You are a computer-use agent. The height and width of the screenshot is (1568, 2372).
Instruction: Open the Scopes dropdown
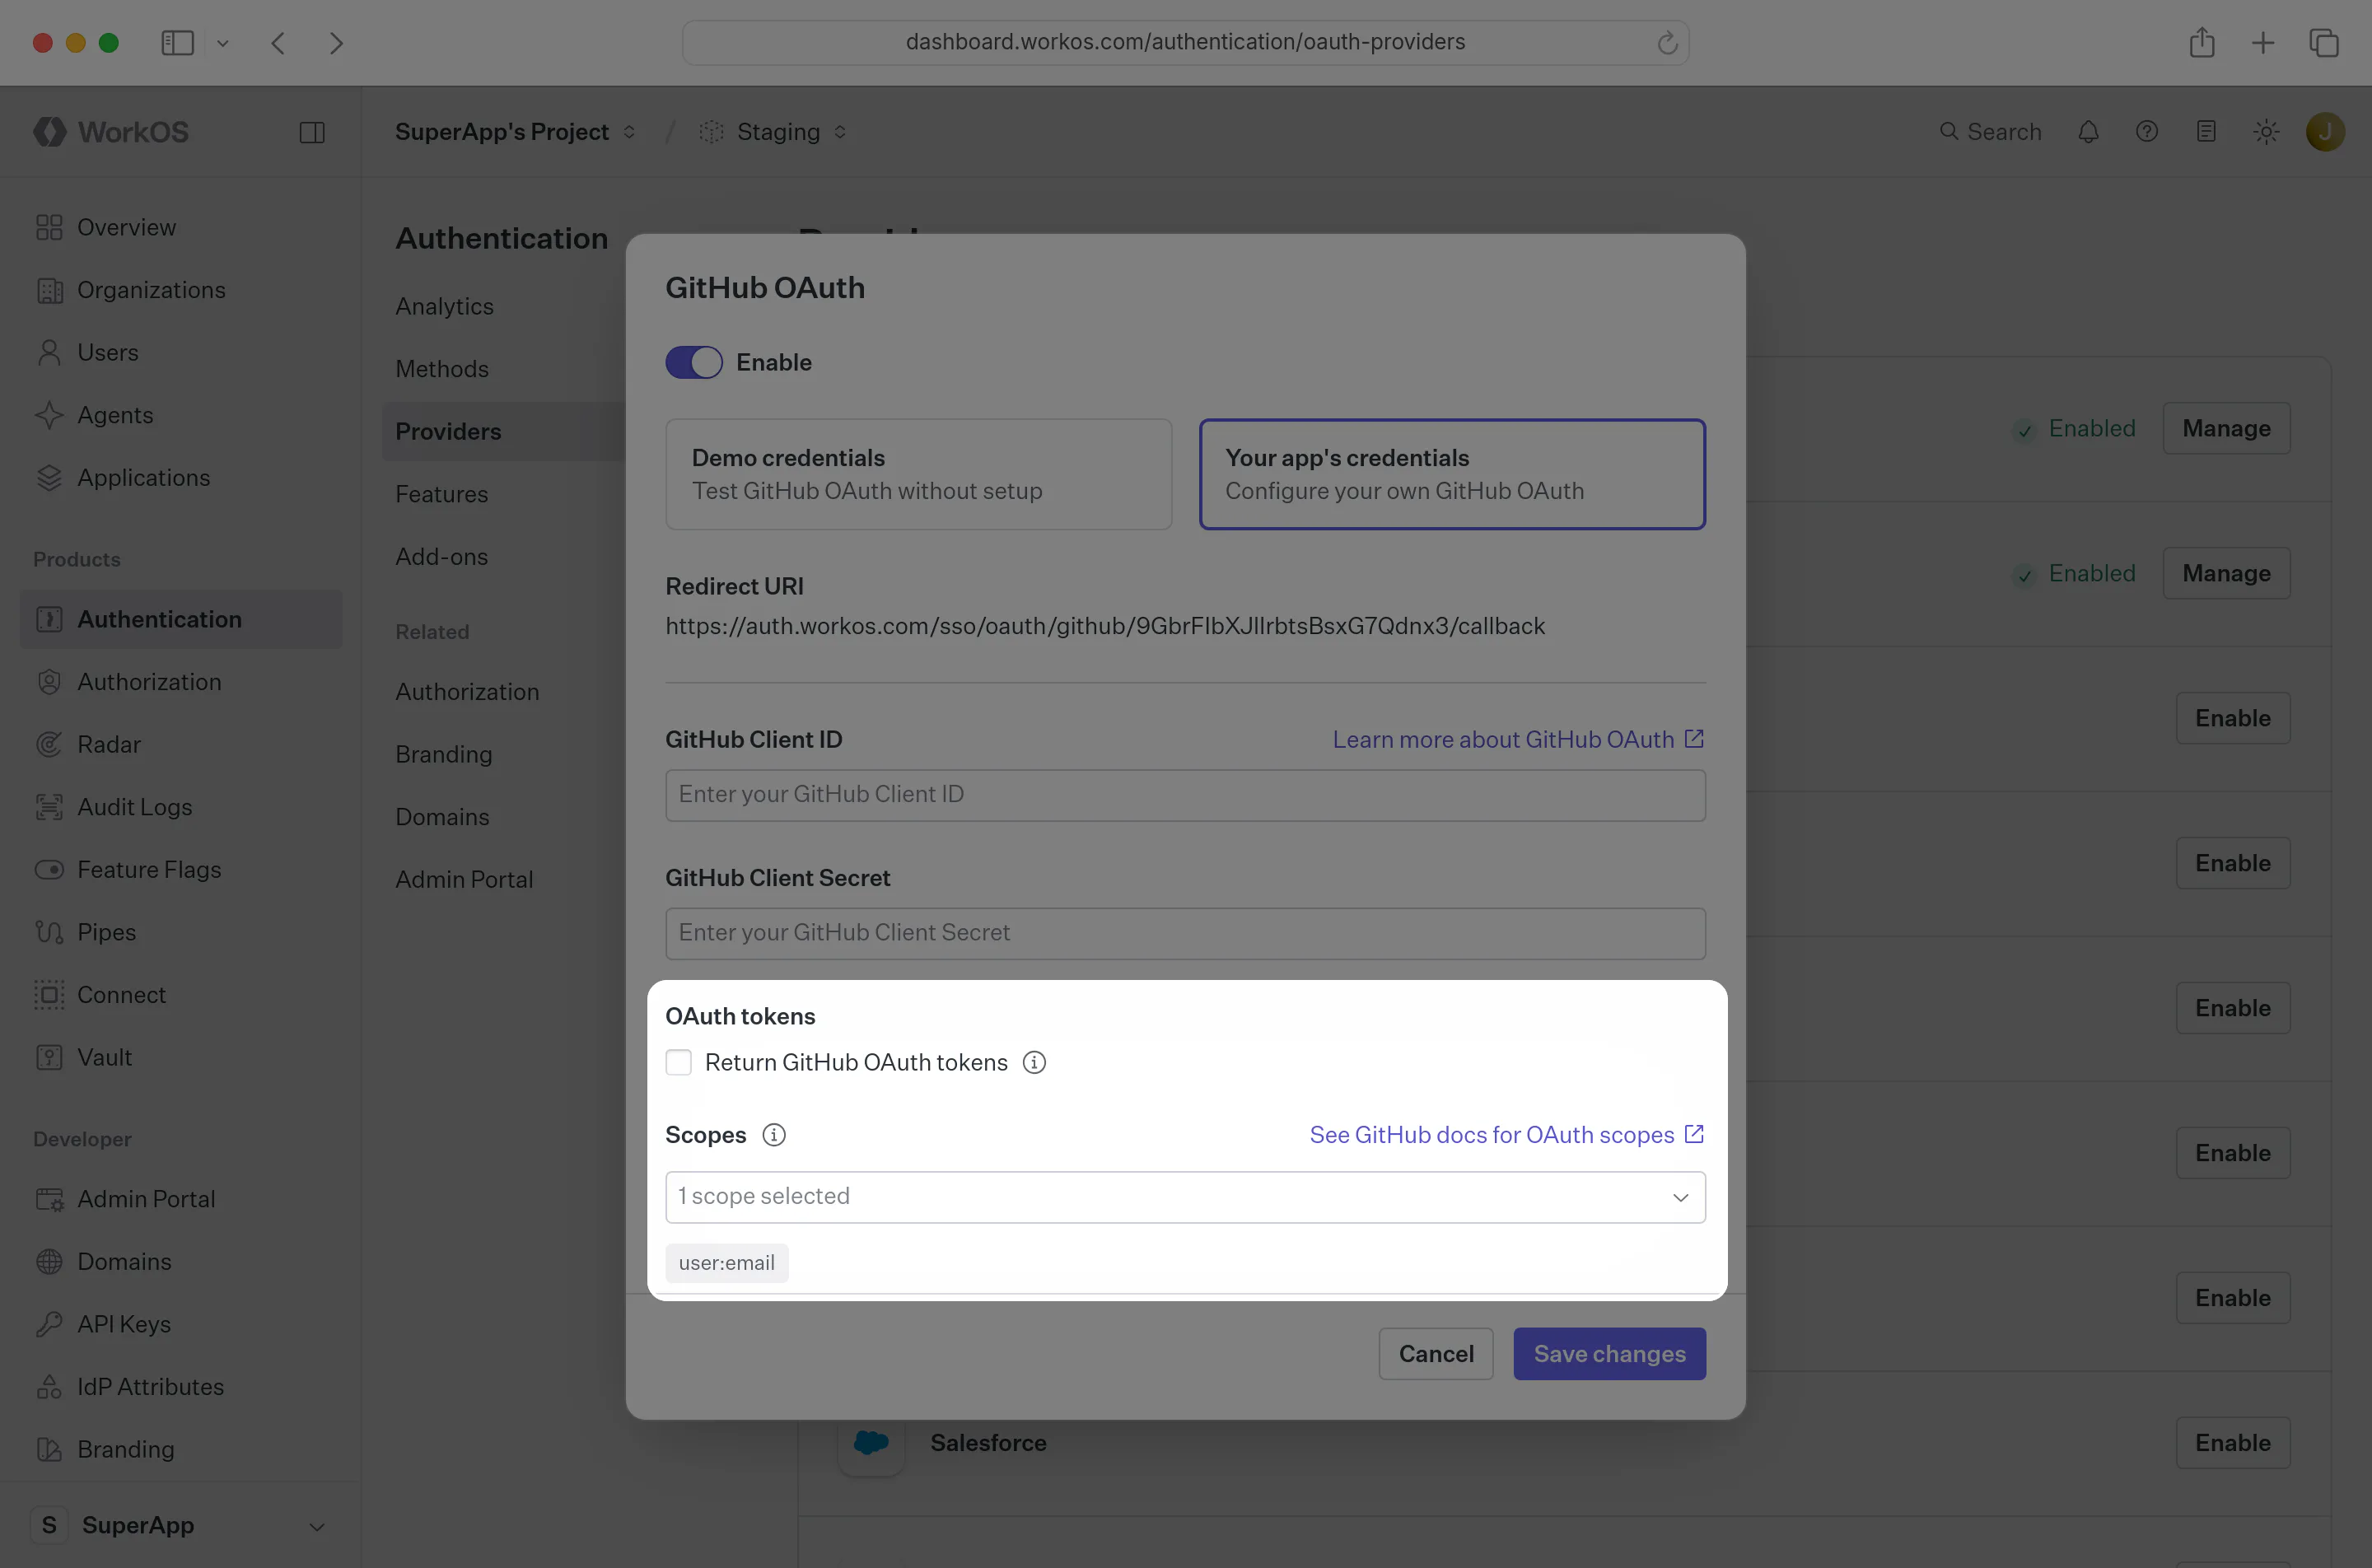(1186, 1197)
